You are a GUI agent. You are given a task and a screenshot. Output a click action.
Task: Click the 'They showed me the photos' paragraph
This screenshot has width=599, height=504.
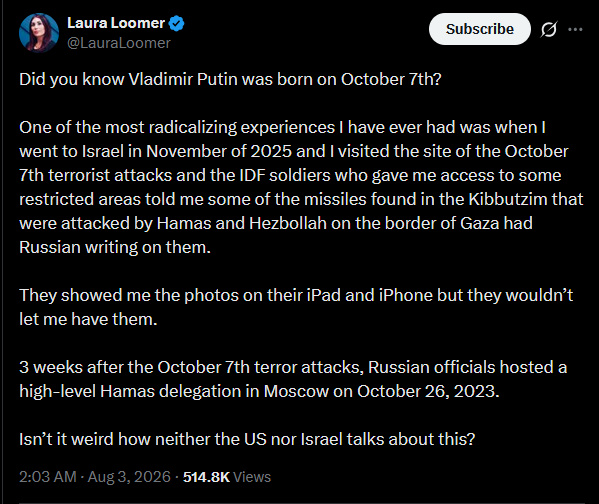pyautogui.click(x=296, y=307)
